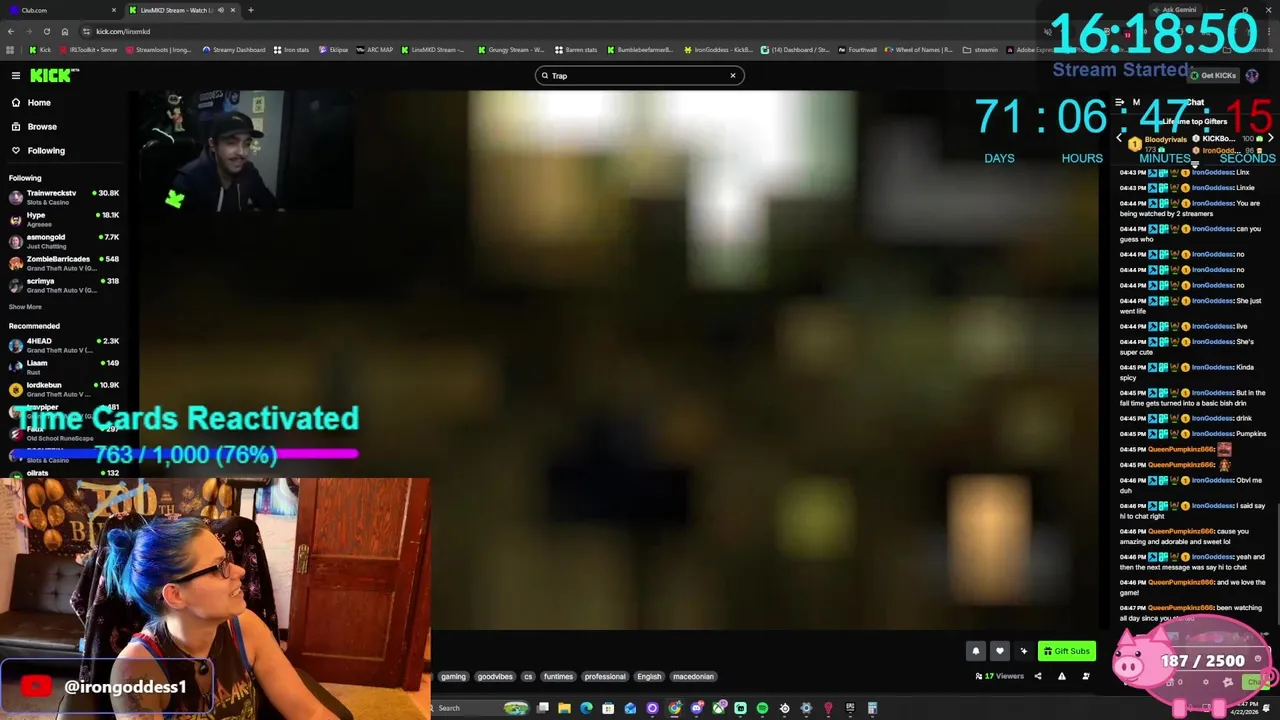Open oilrats recommended channel
This screenshot has width=1280, height=720.
click(64, 473)
